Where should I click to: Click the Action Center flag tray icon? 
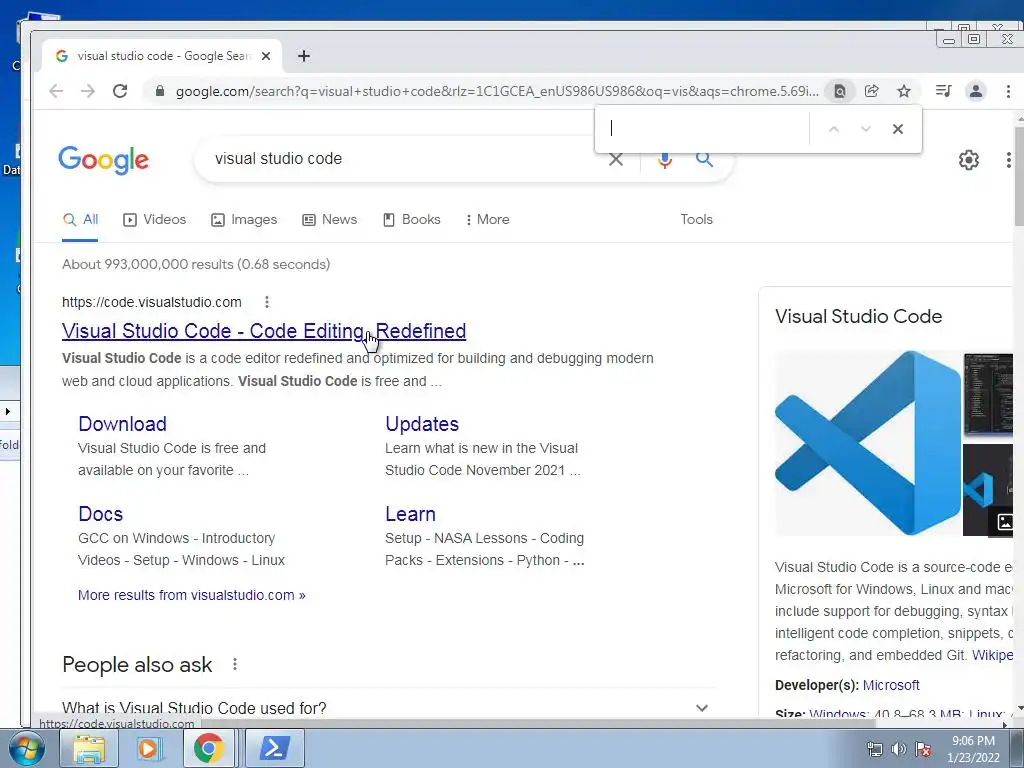pyautogui.click(x=923, y=749)
